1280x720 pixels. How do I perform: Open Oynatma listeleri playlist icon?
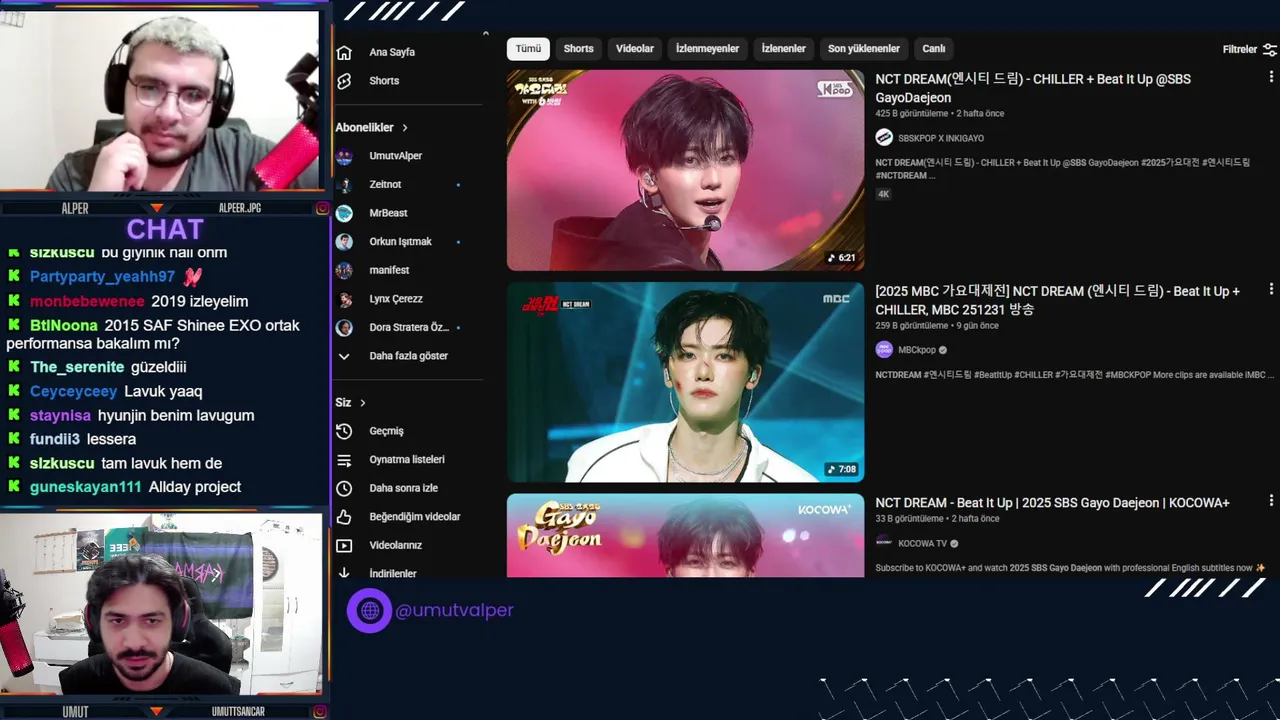click(x=344, y=460)
